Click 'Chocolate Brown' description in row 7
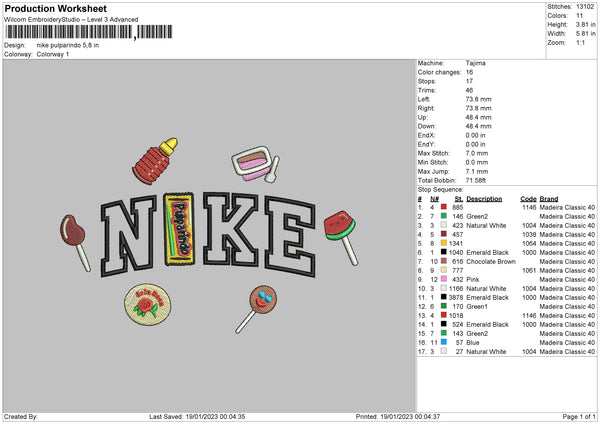 tap(491, 261)
